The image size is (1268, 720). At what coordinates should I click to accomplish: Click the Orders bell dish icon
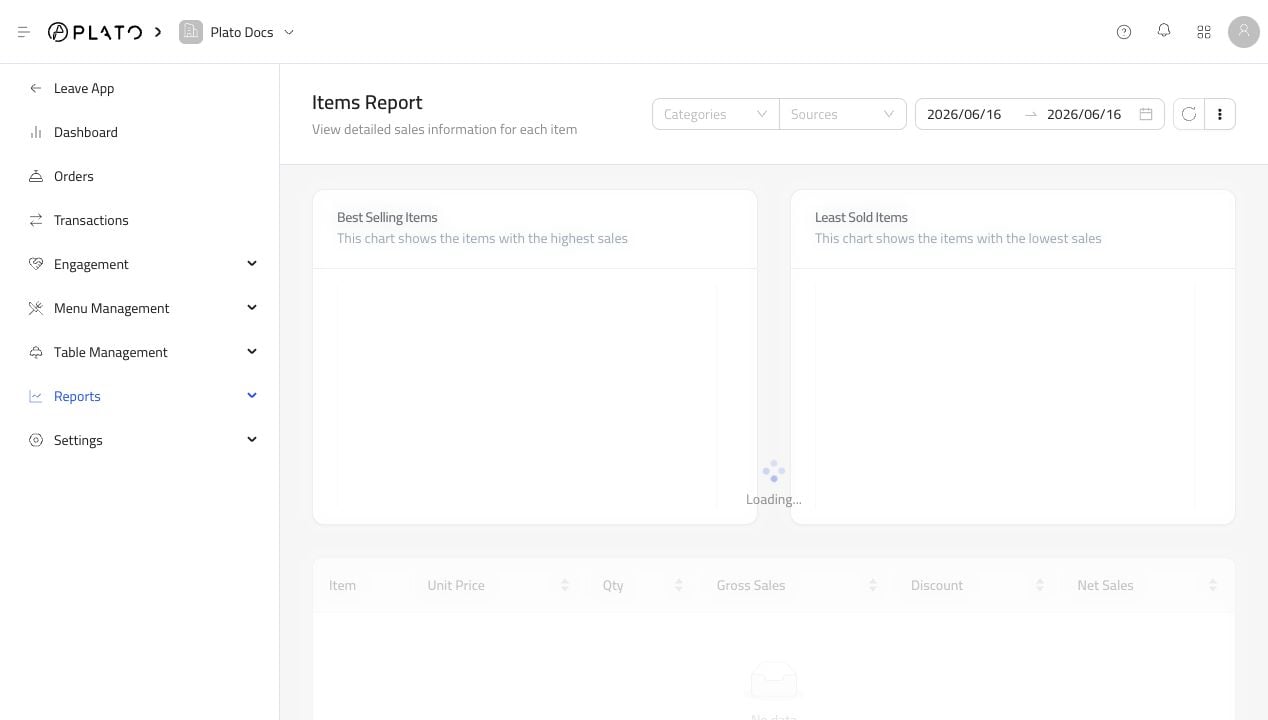coord(36,176)
